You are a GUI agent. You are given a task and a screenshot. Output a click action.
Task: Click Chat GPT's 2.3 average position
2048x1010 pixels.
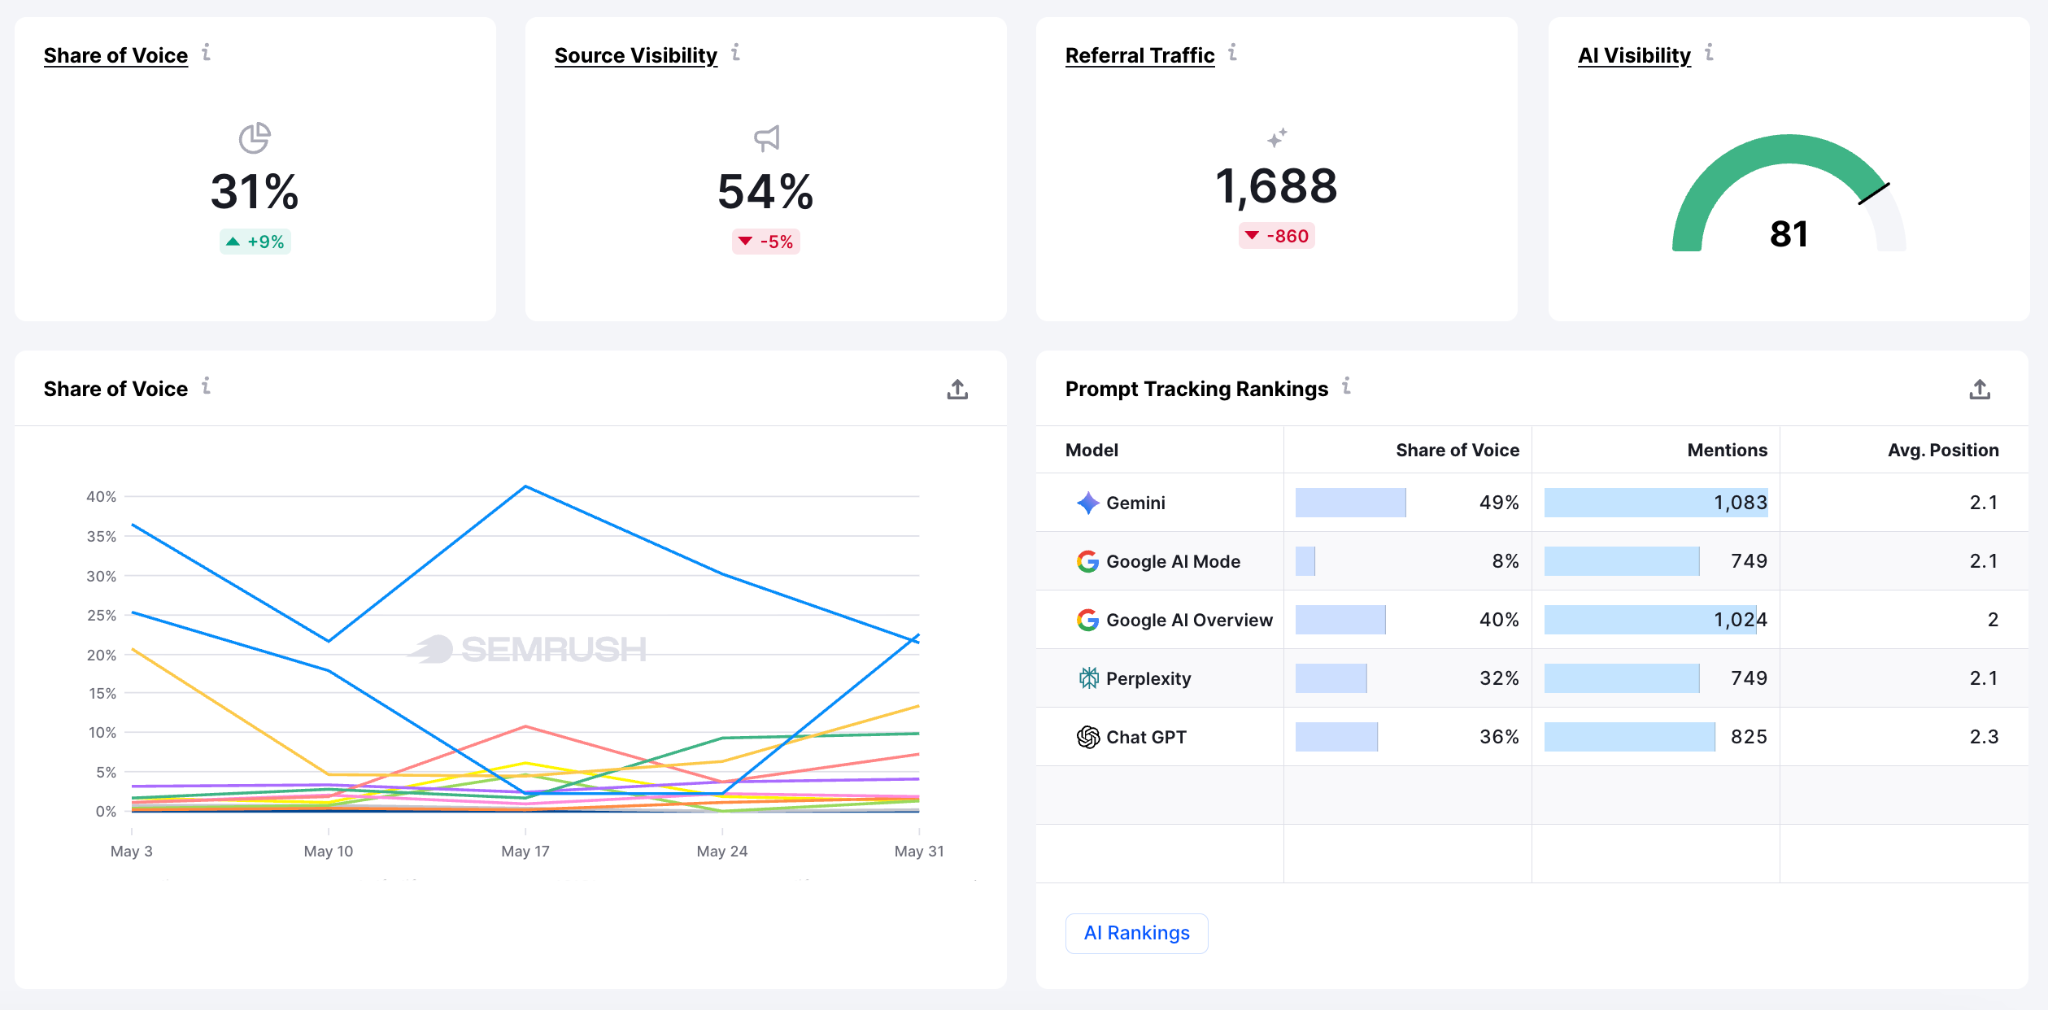pos(1984,737)
